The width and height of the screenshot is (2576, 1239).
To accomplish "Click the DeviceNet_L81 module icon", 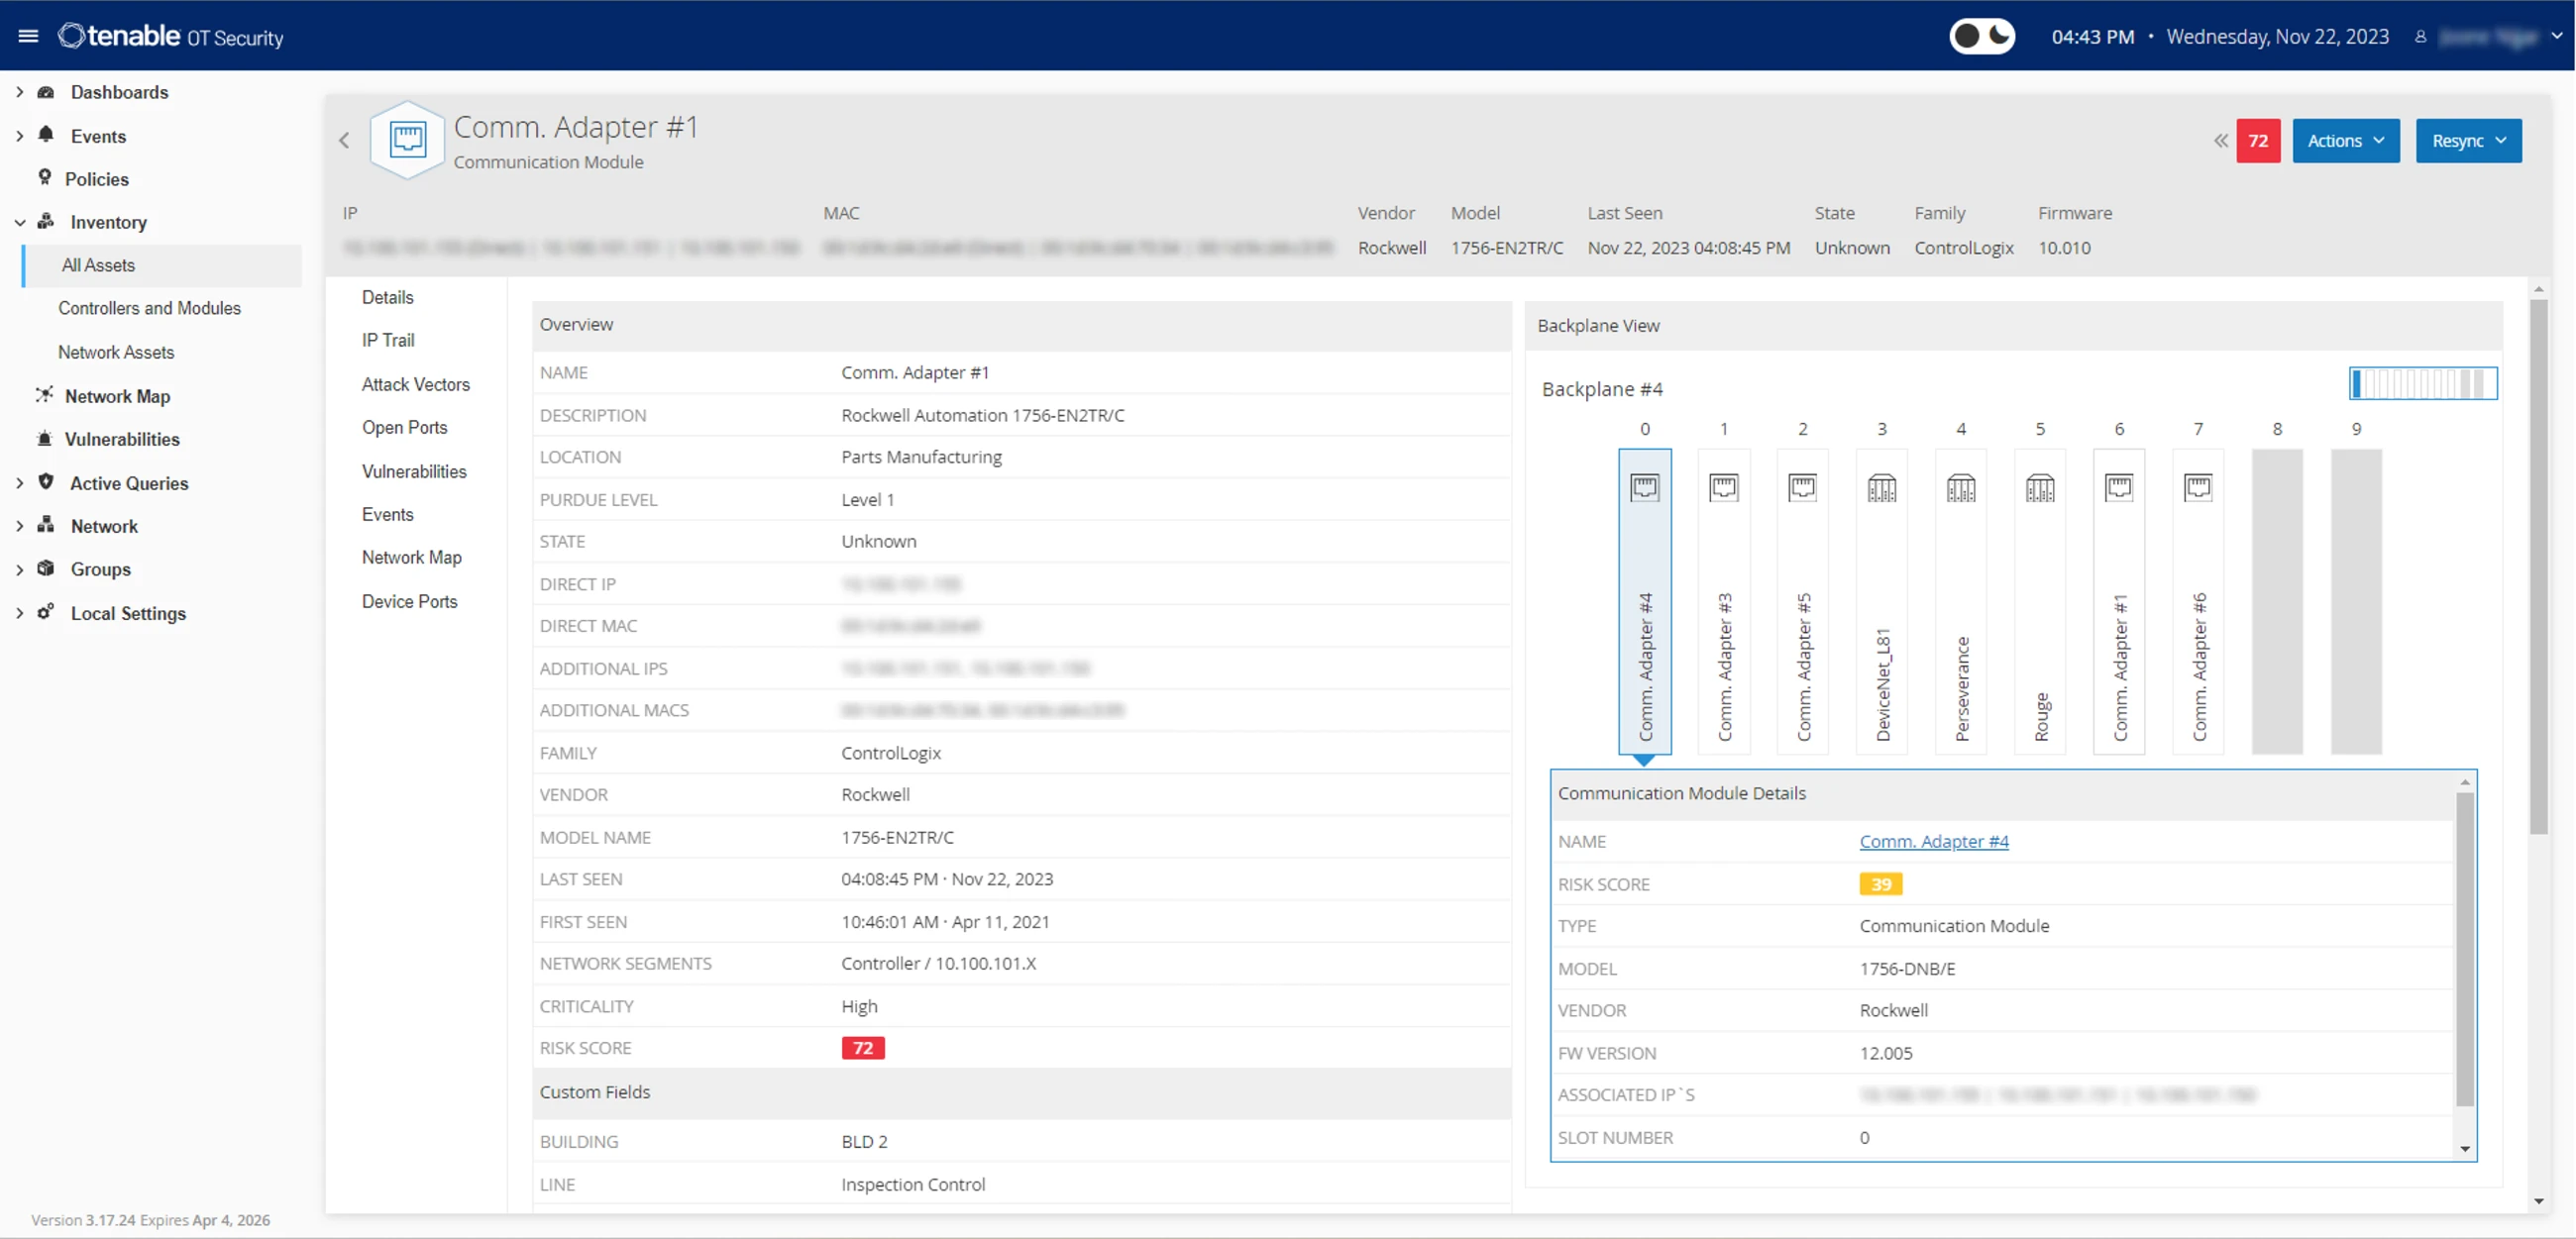I will click(1879, 486).
